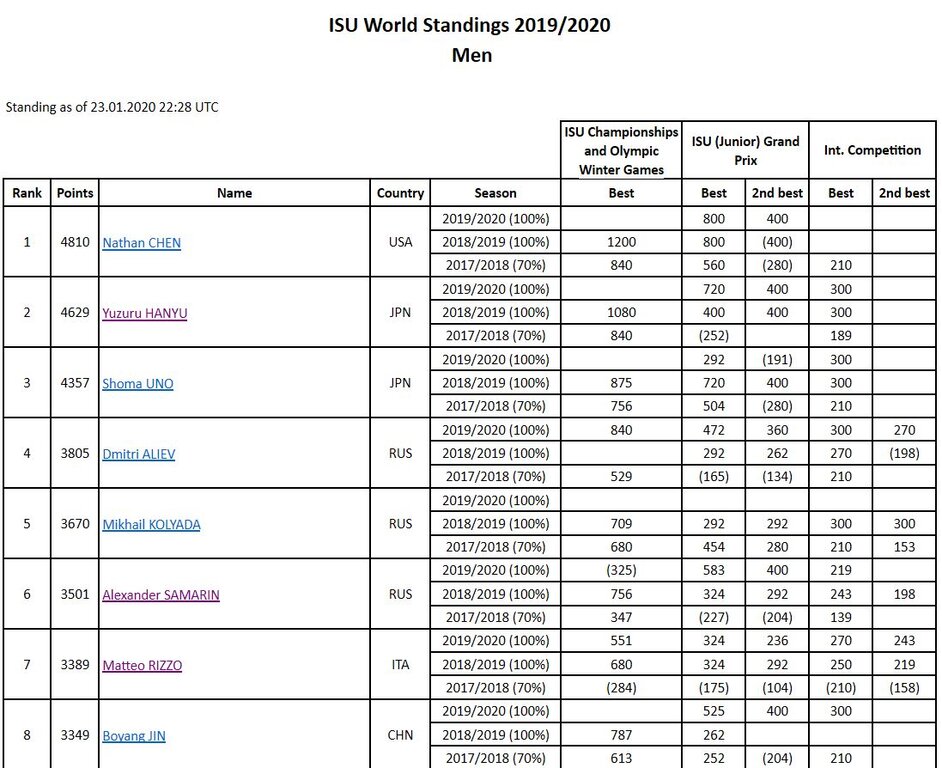This screenshot has height=768, width=942.
Task: Select the (158) second-best competition cell
Action: 904,687
